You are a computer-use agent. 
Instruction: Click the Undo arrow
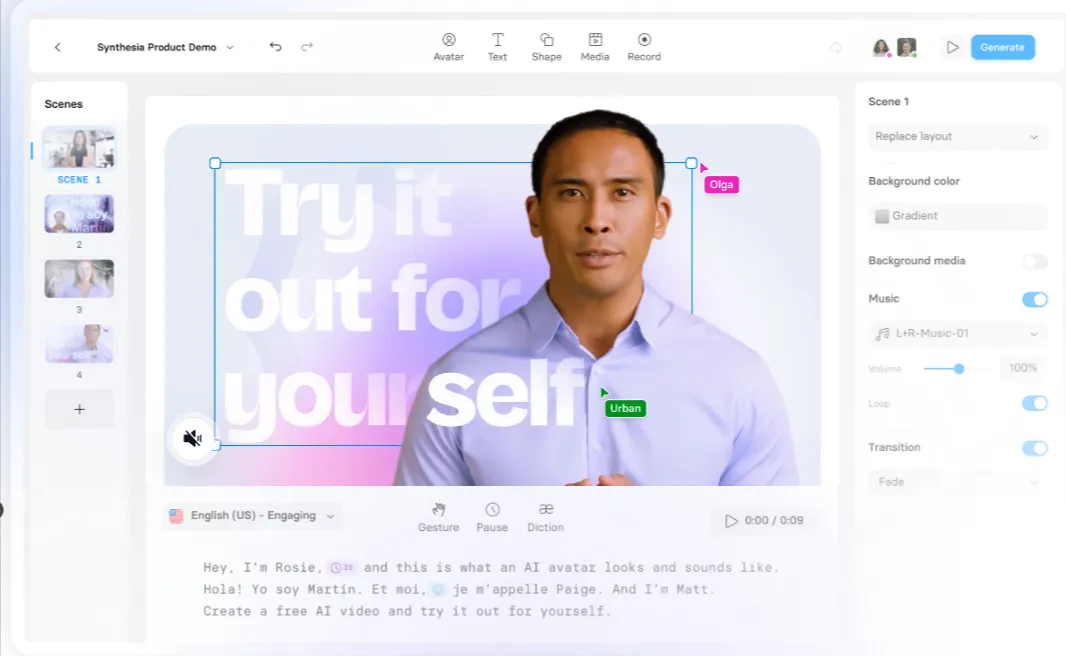tap(275, 46)
